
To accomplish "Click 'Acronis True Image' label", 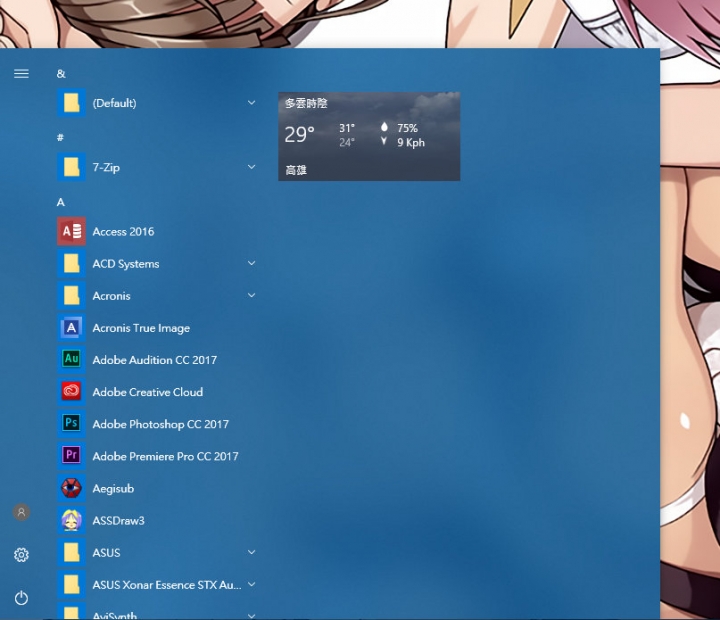I will (x=141, y=328).
